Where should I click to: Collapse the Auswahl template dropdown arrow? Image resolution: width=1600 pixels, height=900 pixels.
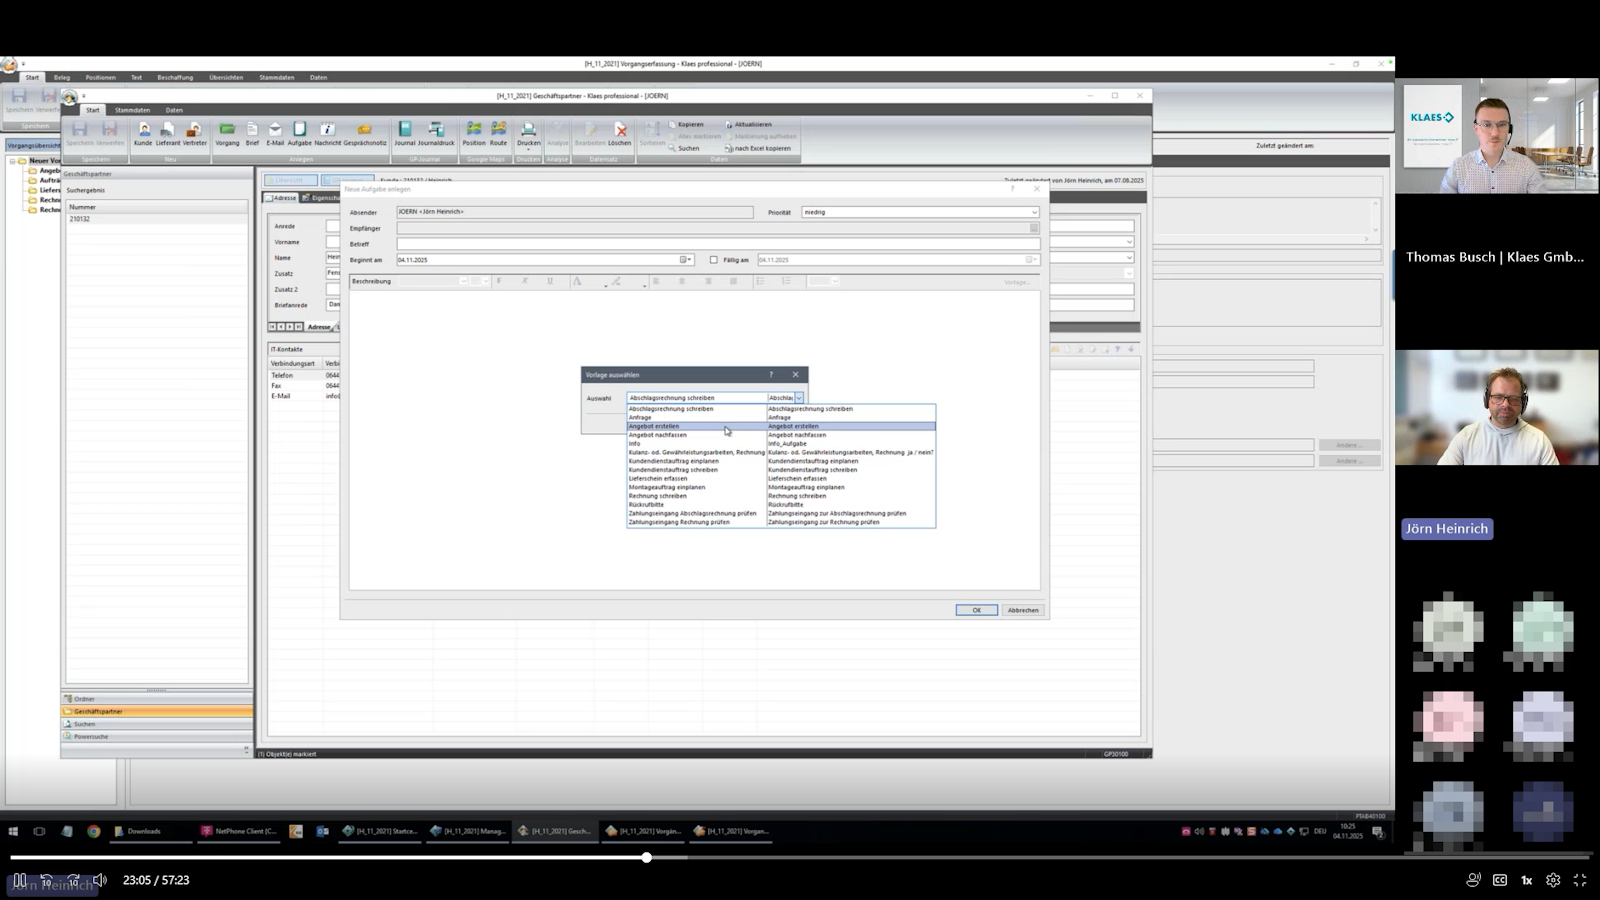point(799,398)
